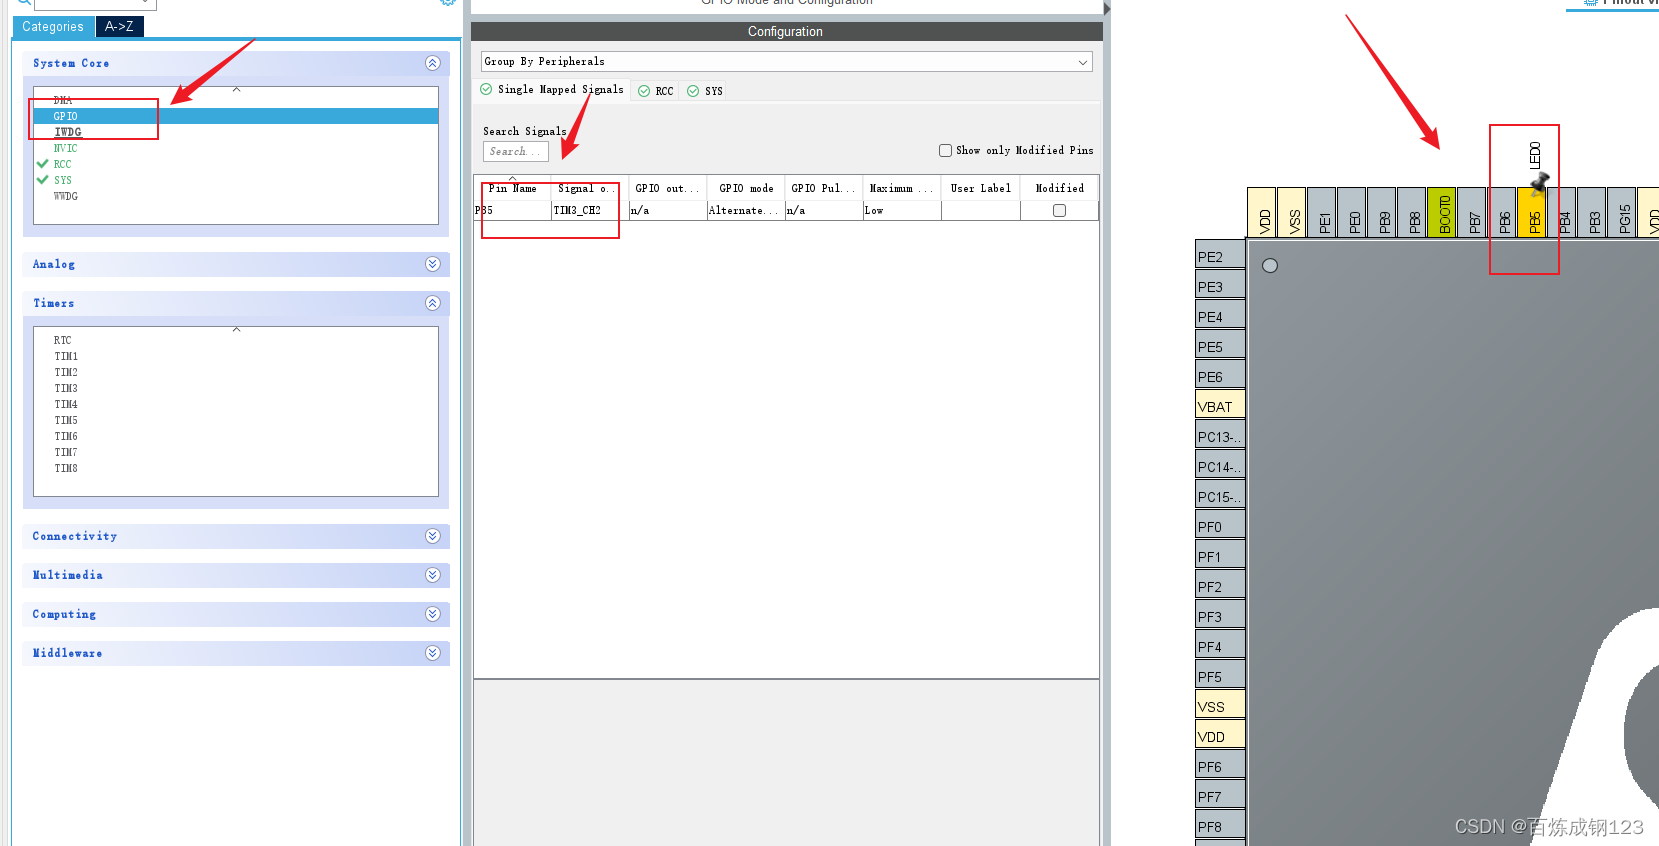This screenshot has height=846, width=1659.
Task: Click the green checkmark beside SYS in System Core
Action: pyautogui.click(x=42, y=180)
